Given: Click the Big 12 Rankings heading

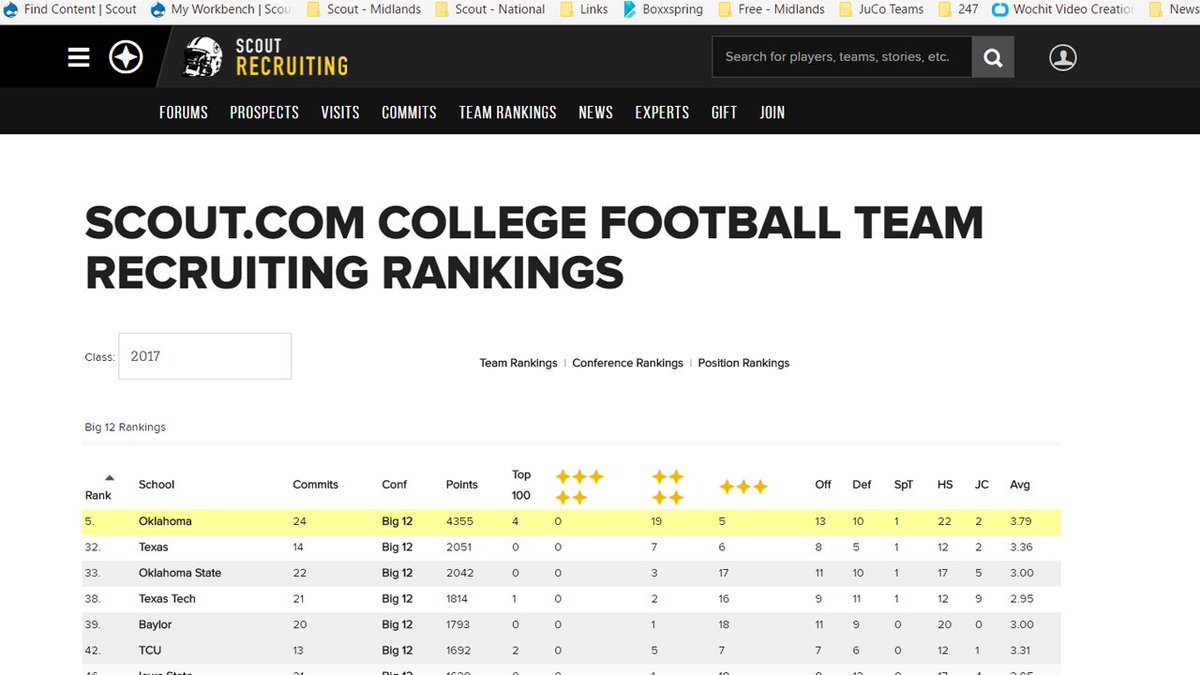Looking at the screenshot, I should (x=125, y=427).
